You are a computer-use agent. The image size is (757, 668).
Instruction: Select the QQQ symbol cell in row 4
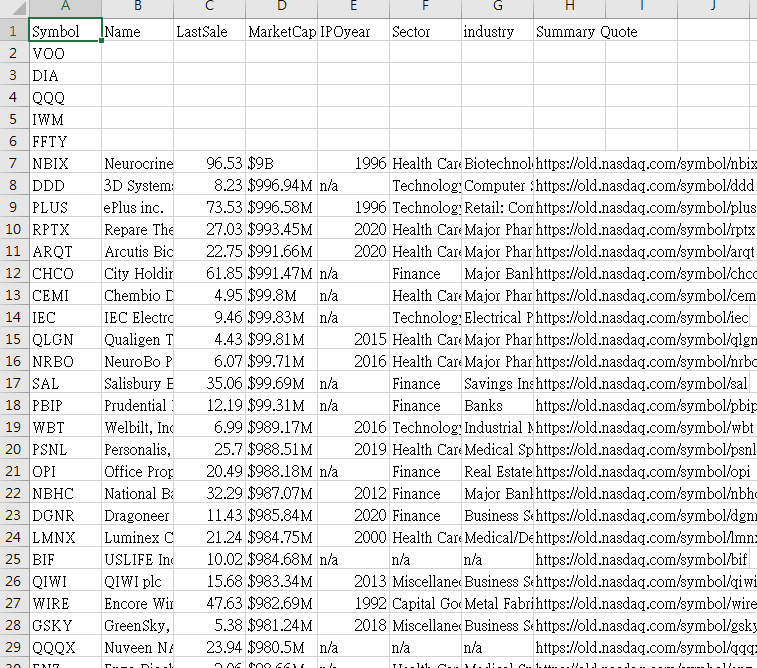click(x=65, y=97)
